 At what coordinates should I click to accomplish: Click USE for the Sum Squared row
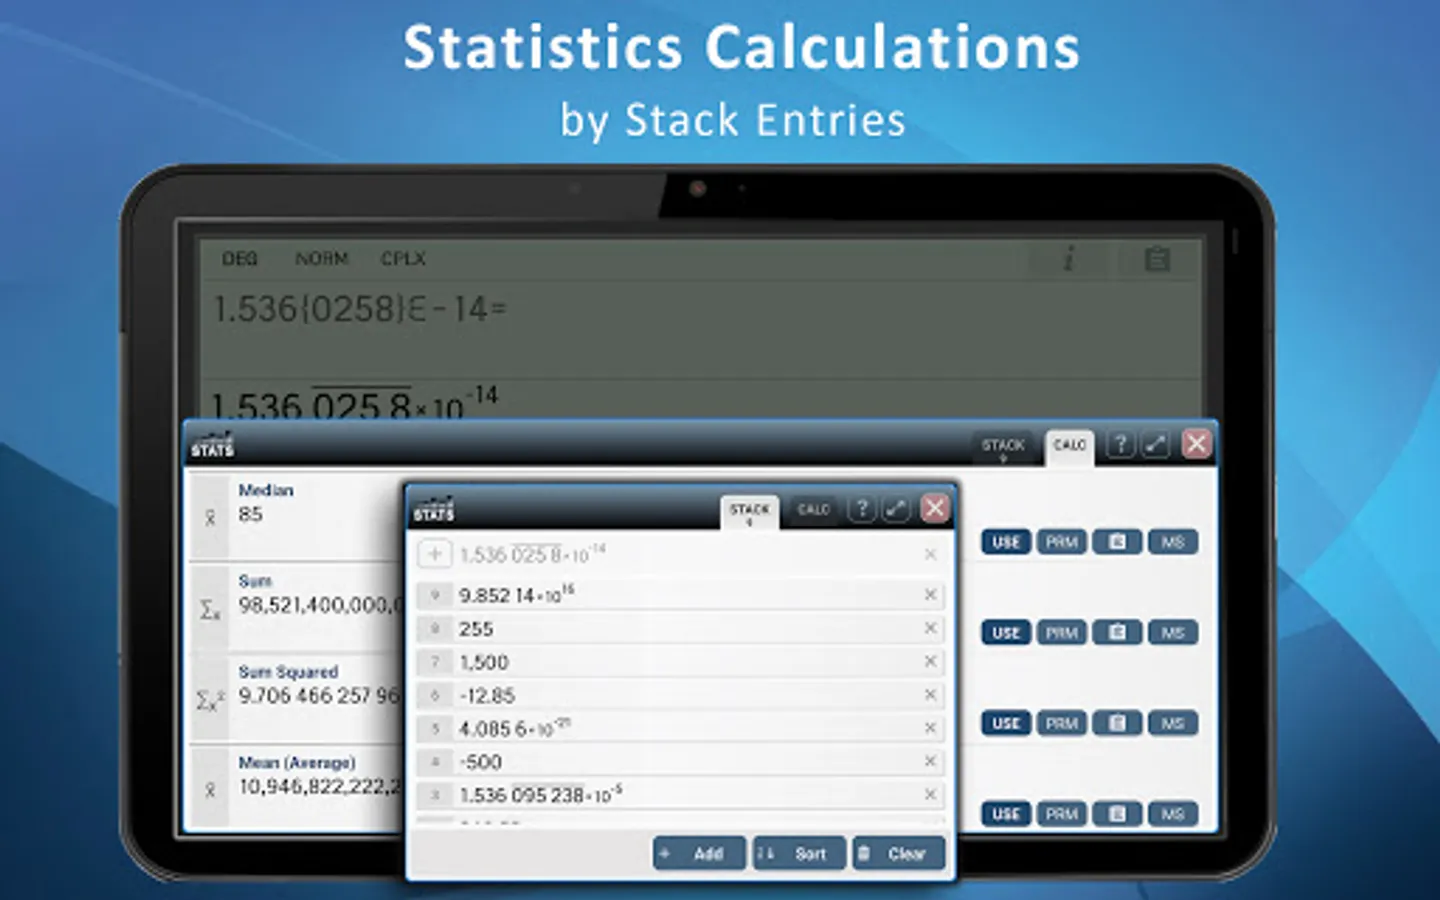pyautogui.click(x=1006, y=723)
